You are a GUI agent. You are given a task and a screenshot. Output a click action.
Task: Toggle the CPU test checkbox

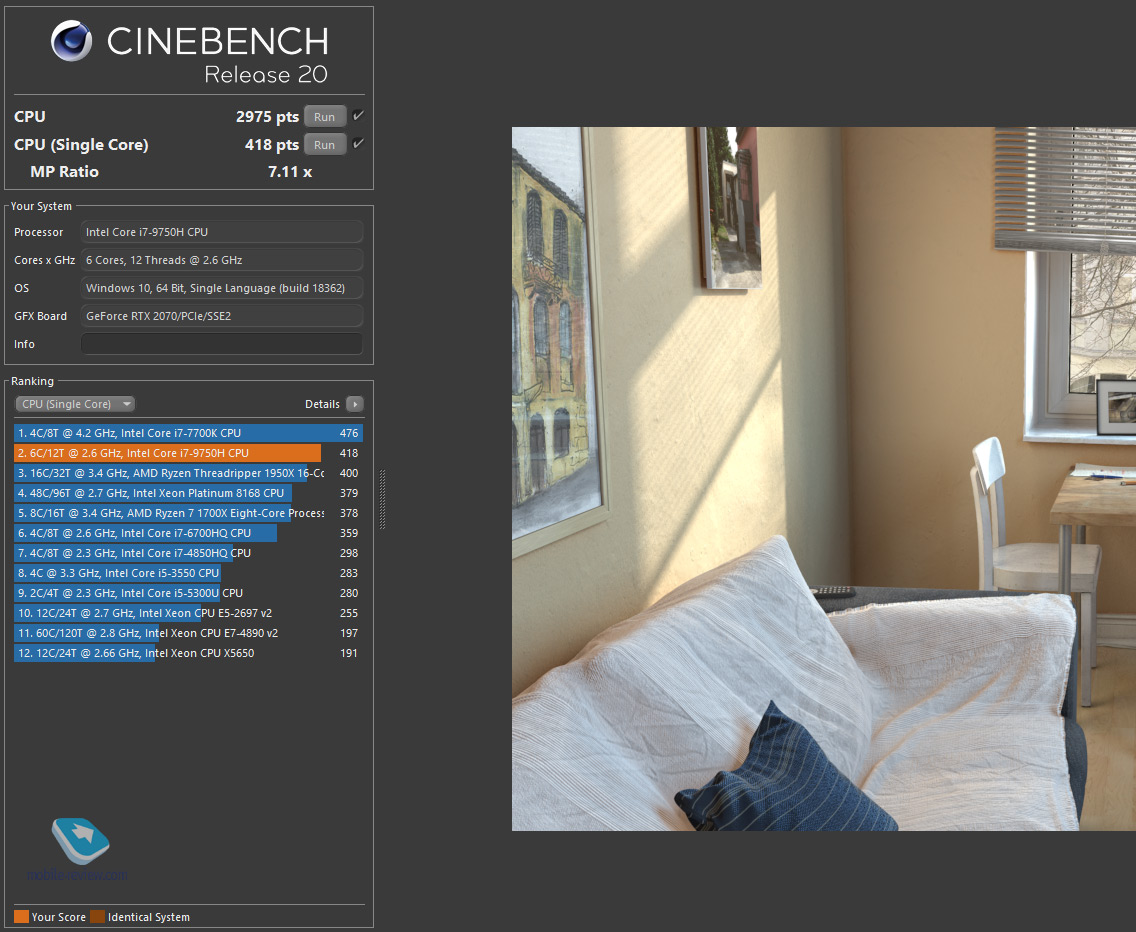click(358, 116)
